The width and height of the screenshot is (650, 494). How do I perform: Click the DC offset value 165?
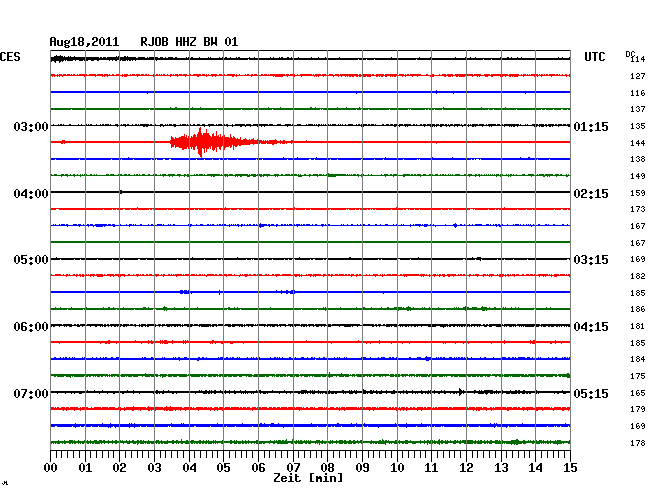pyautogui.click(x=638, y=393)
